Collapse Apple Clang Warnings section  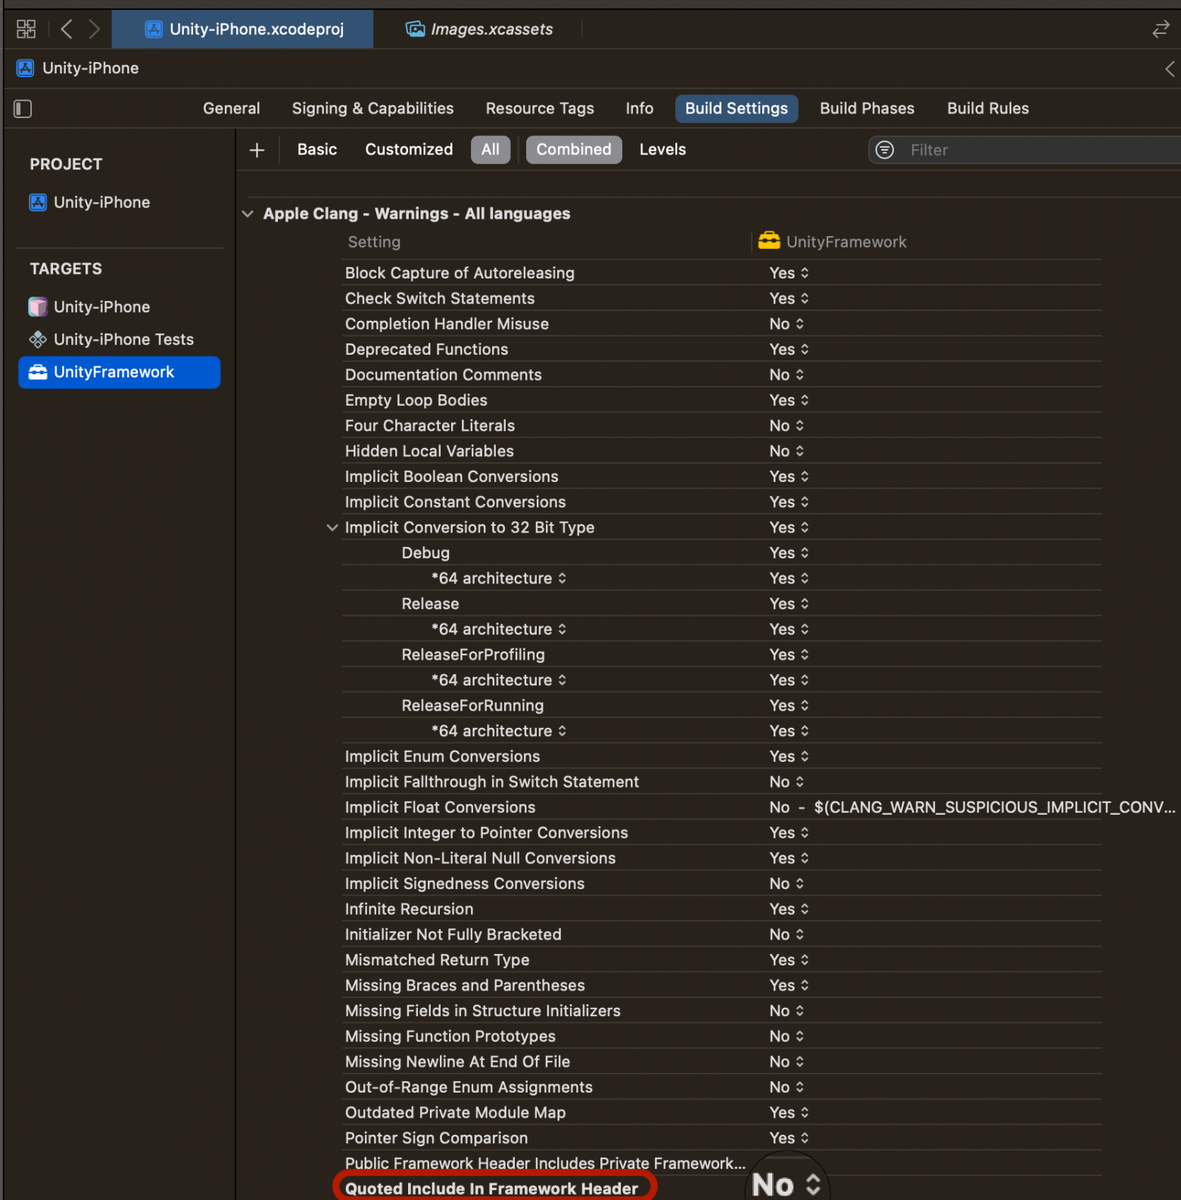click(x=248, y=214)
